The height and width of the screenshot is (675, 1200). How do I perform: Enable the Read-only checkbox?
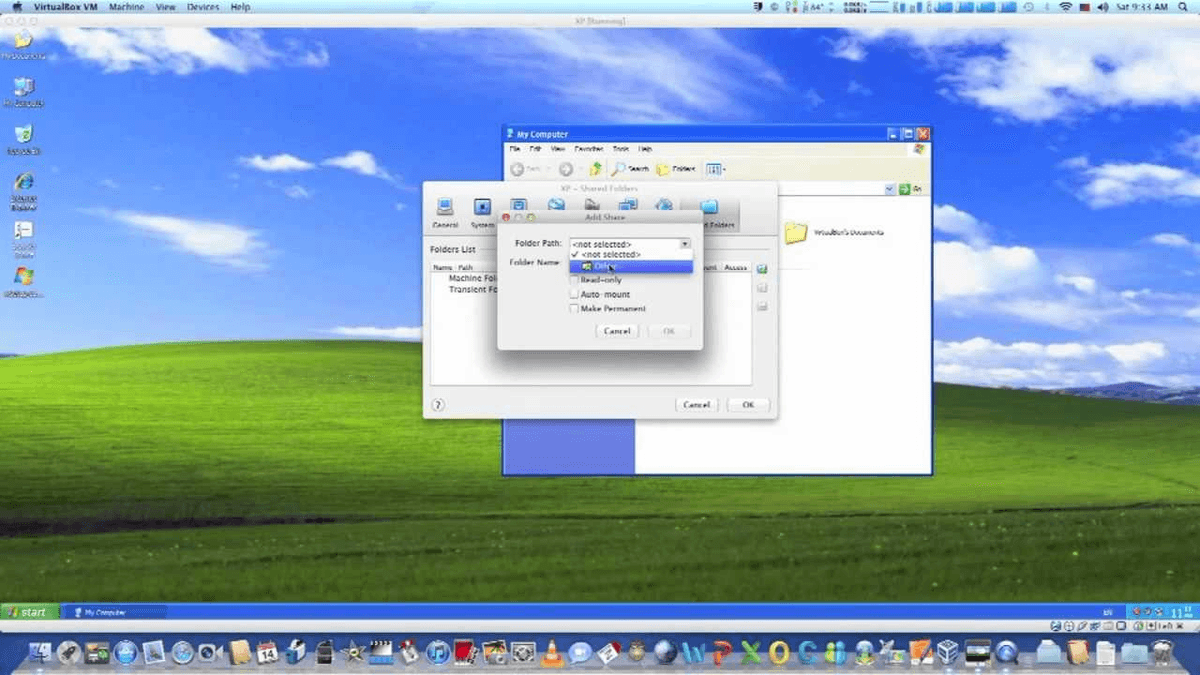tap(575, 281)
